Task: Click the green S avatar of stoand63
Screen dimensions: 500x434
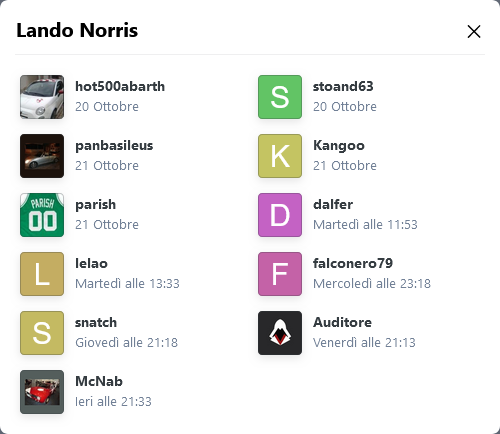Action: coord(280,97)
